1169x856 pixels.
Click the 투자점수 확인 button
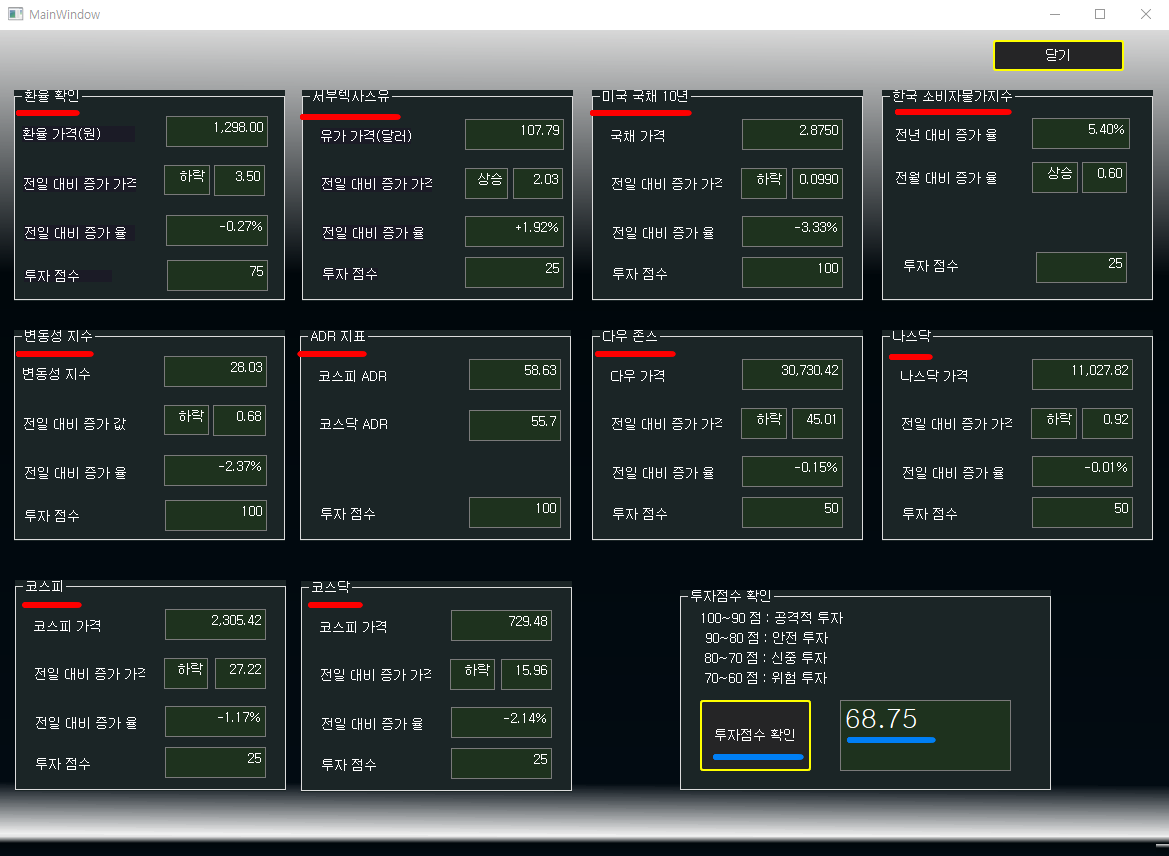[755, 735]
